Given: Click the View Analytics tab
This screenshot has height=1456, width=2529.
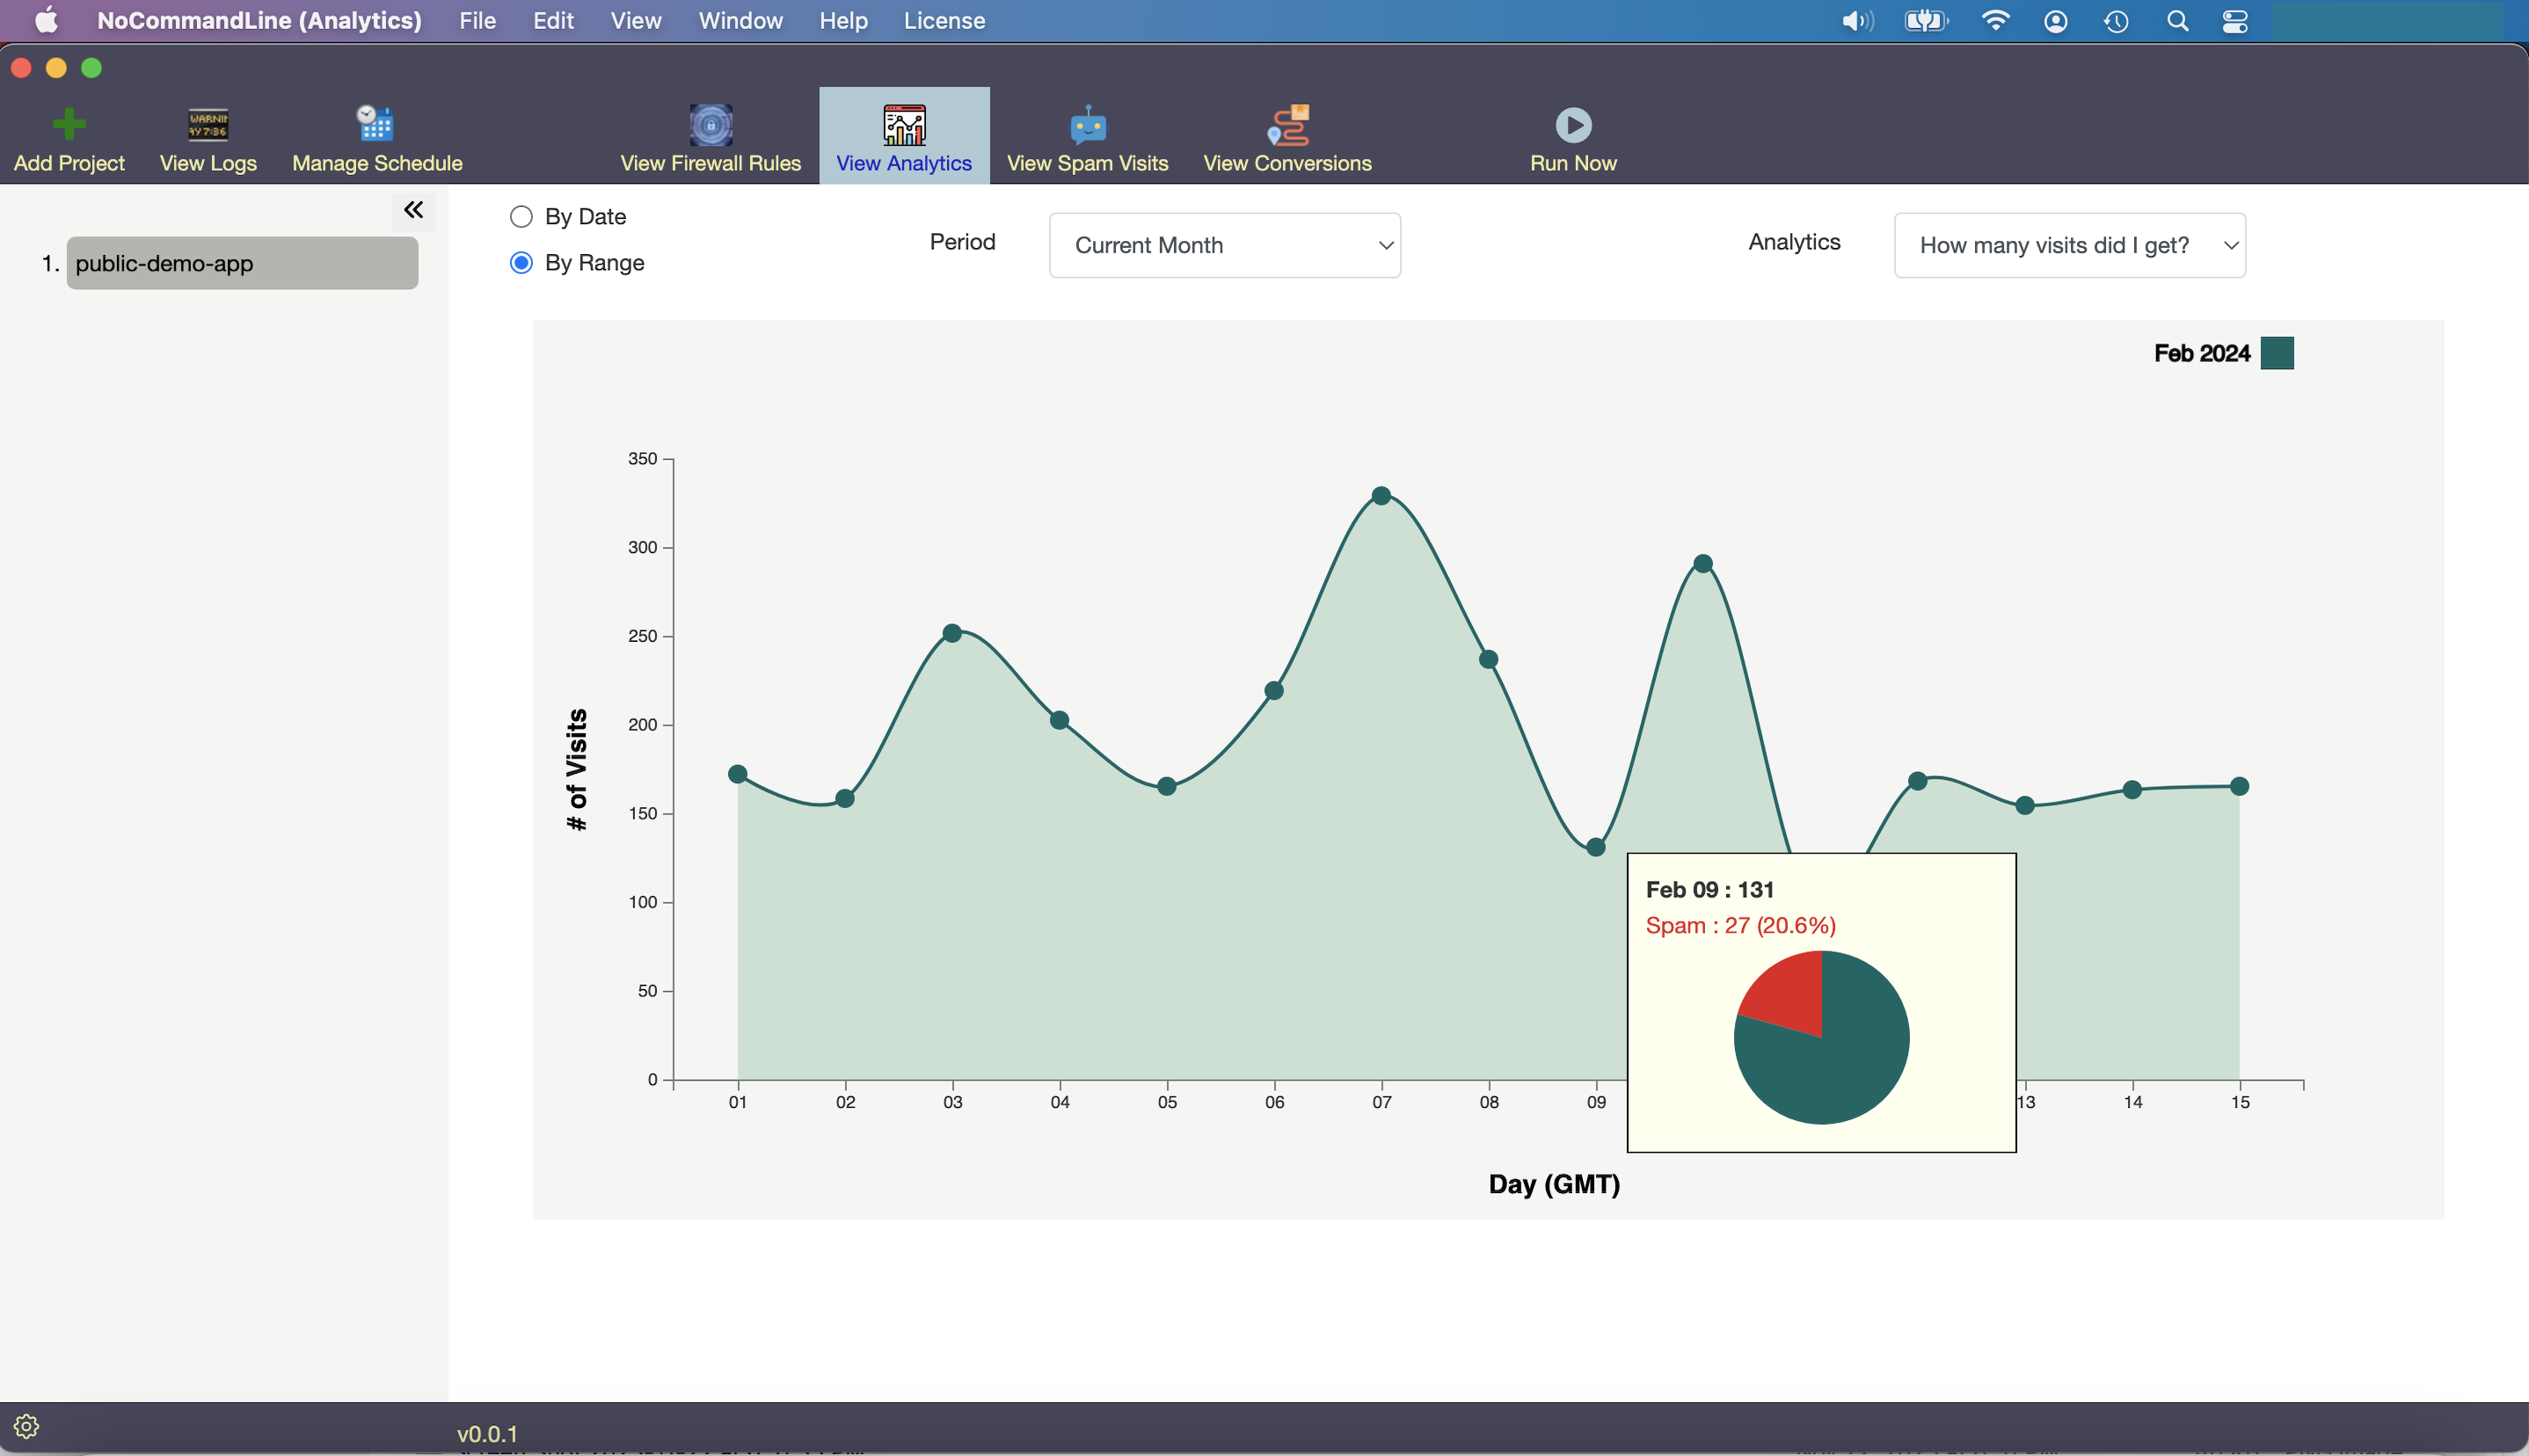Looking at the screenshot, I should pyautogui.click(x=903, y=137).
